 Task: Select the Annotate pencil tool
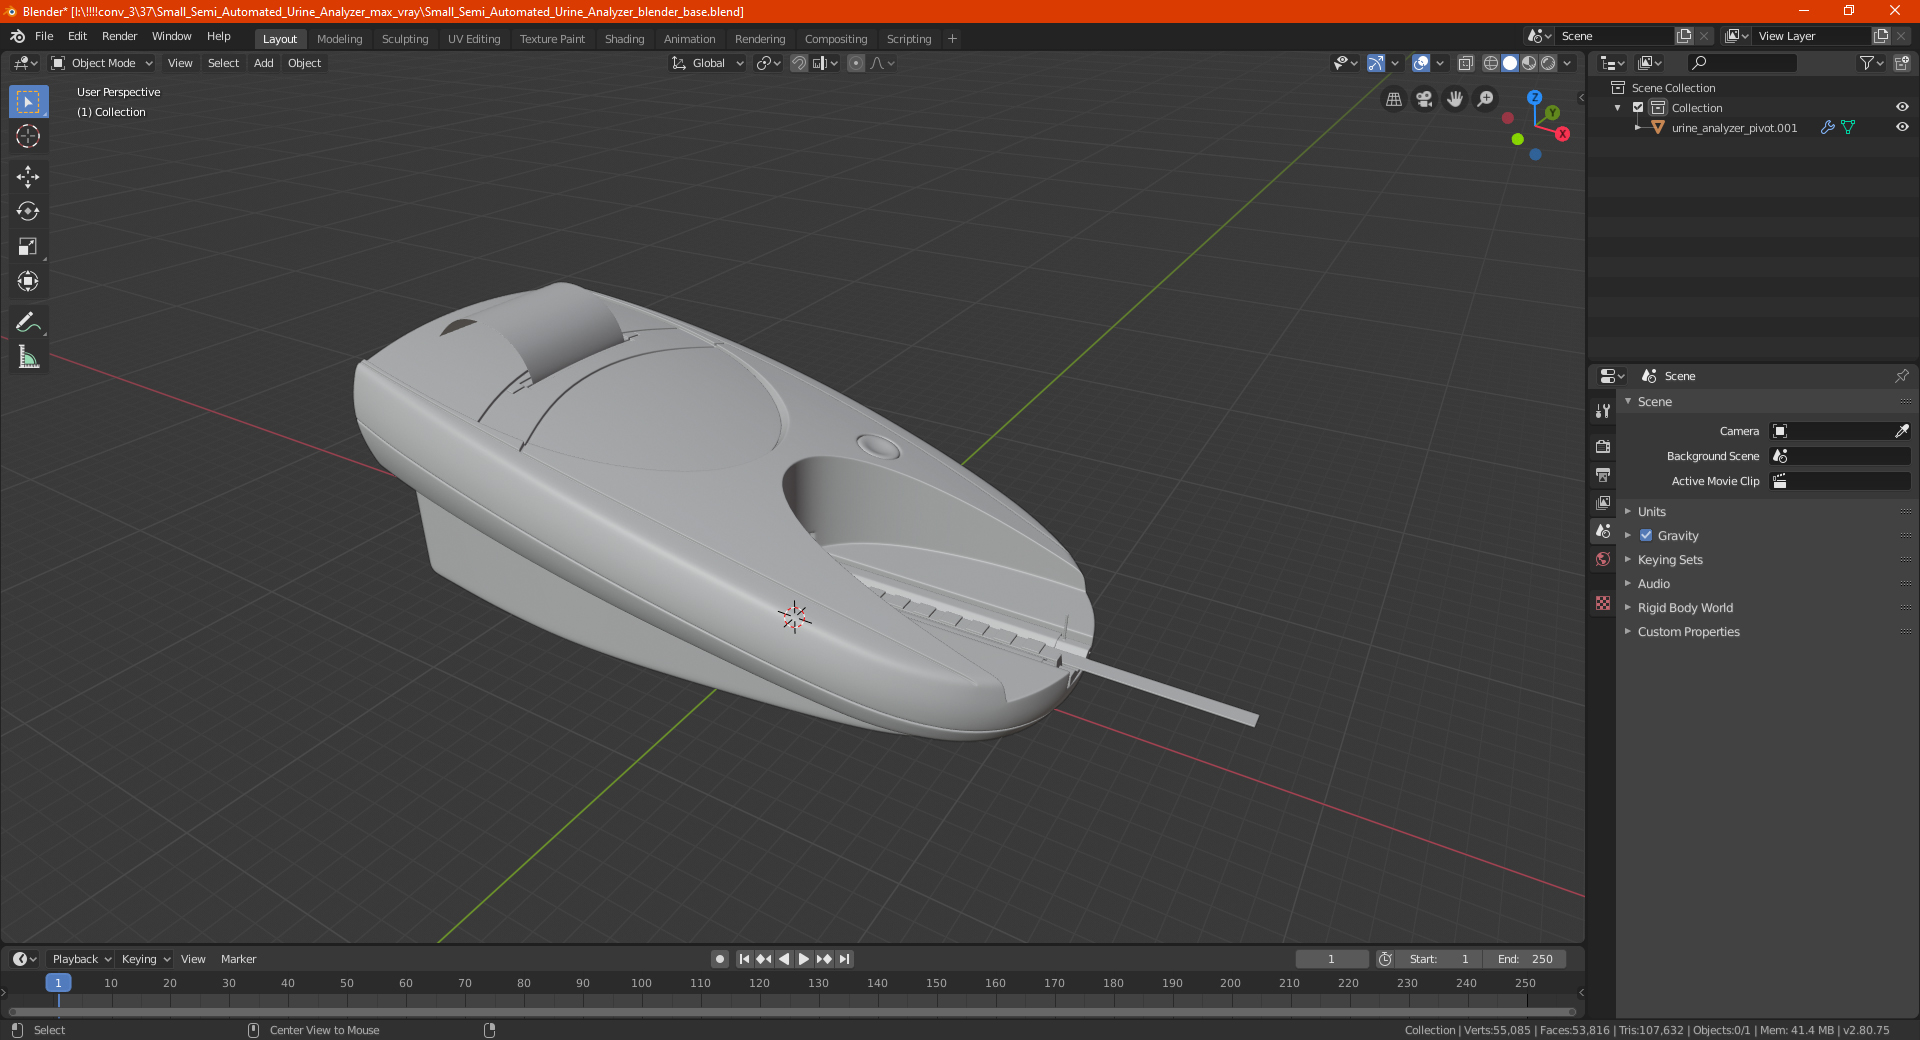coord(28,323)
